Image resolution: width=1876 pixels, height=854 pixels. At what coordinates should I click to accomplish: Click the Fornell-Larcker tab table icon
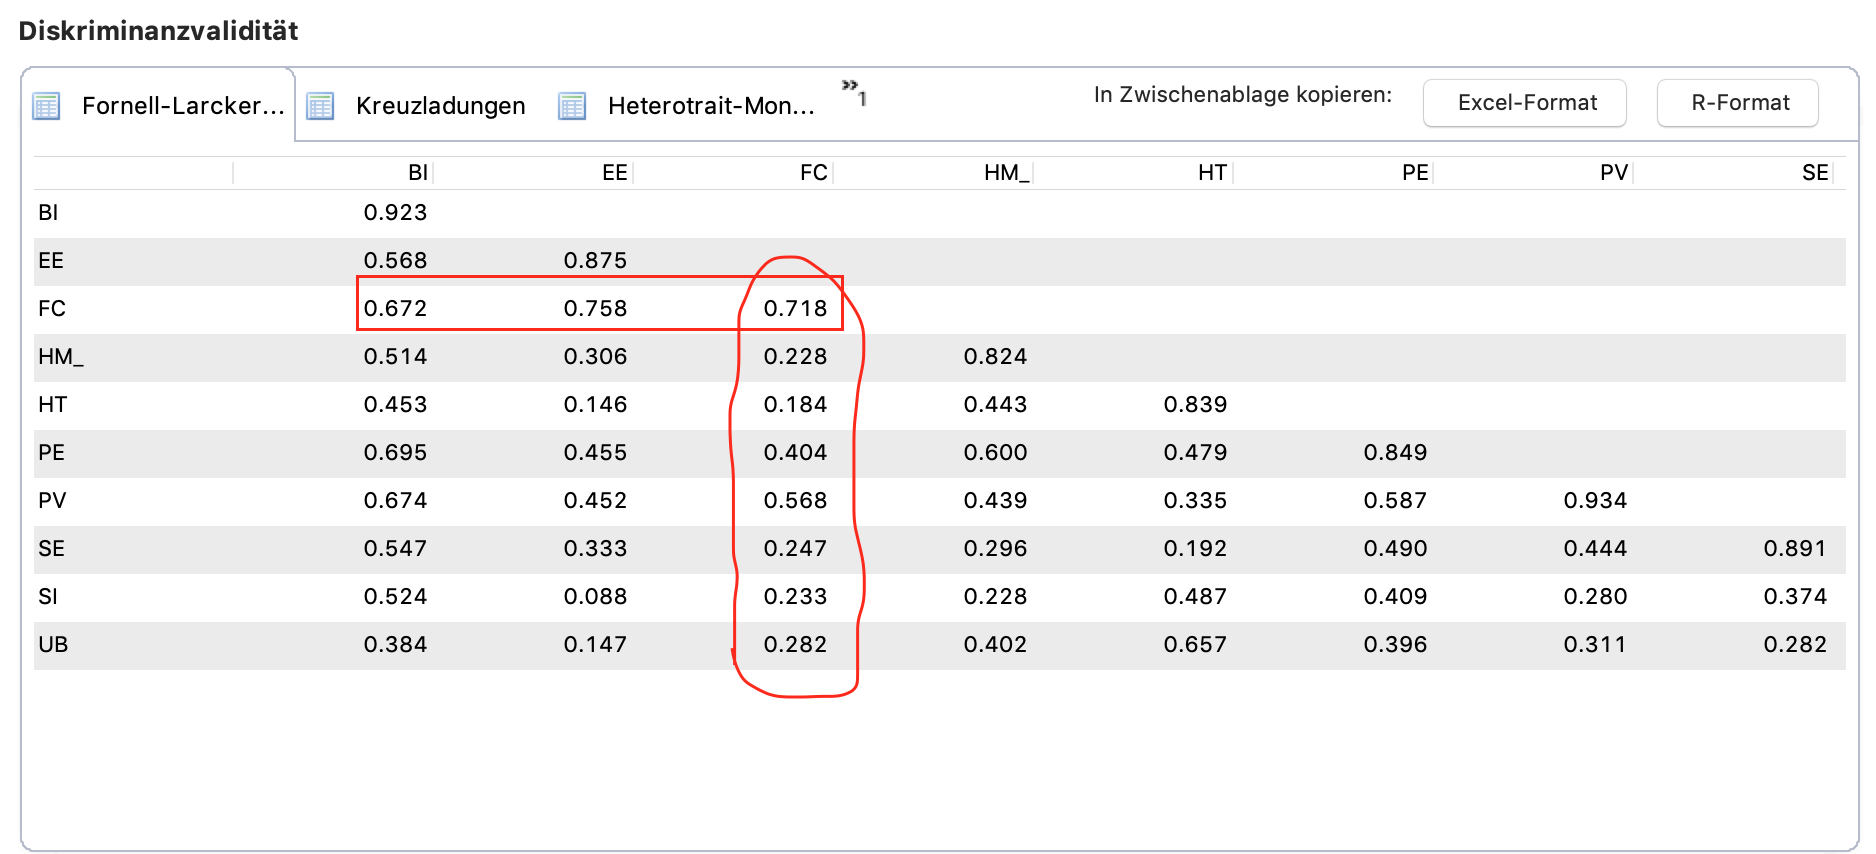click(46, 105)
